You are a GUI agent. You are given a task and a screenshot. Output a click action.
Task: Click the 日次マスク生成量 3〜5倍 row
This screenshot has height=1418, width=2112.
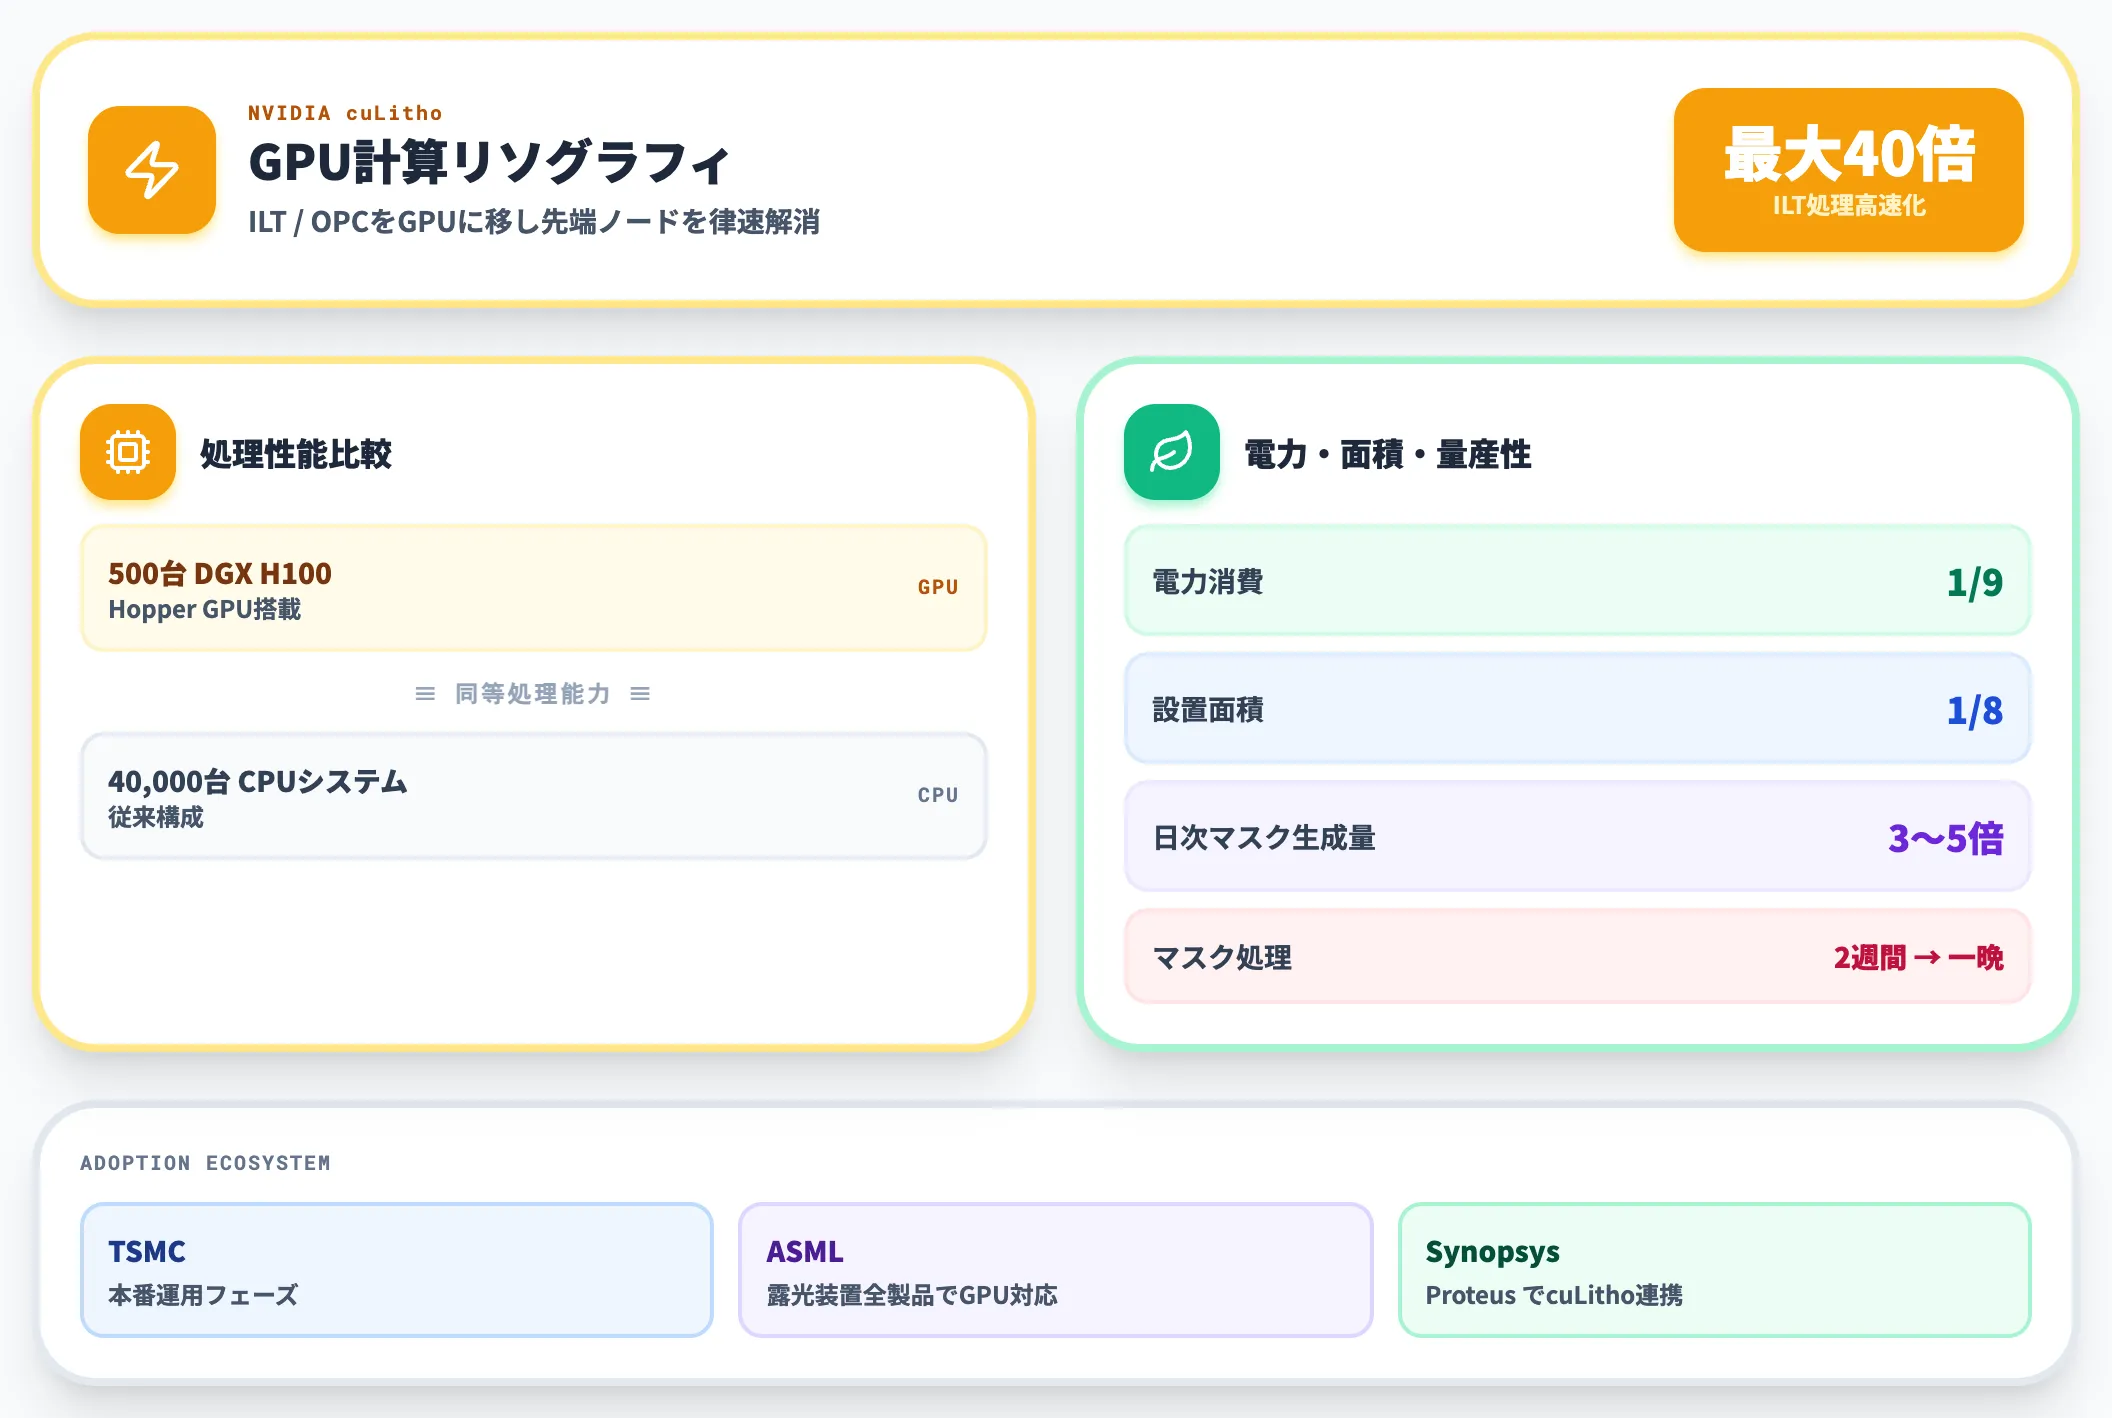click(1578, 837)
